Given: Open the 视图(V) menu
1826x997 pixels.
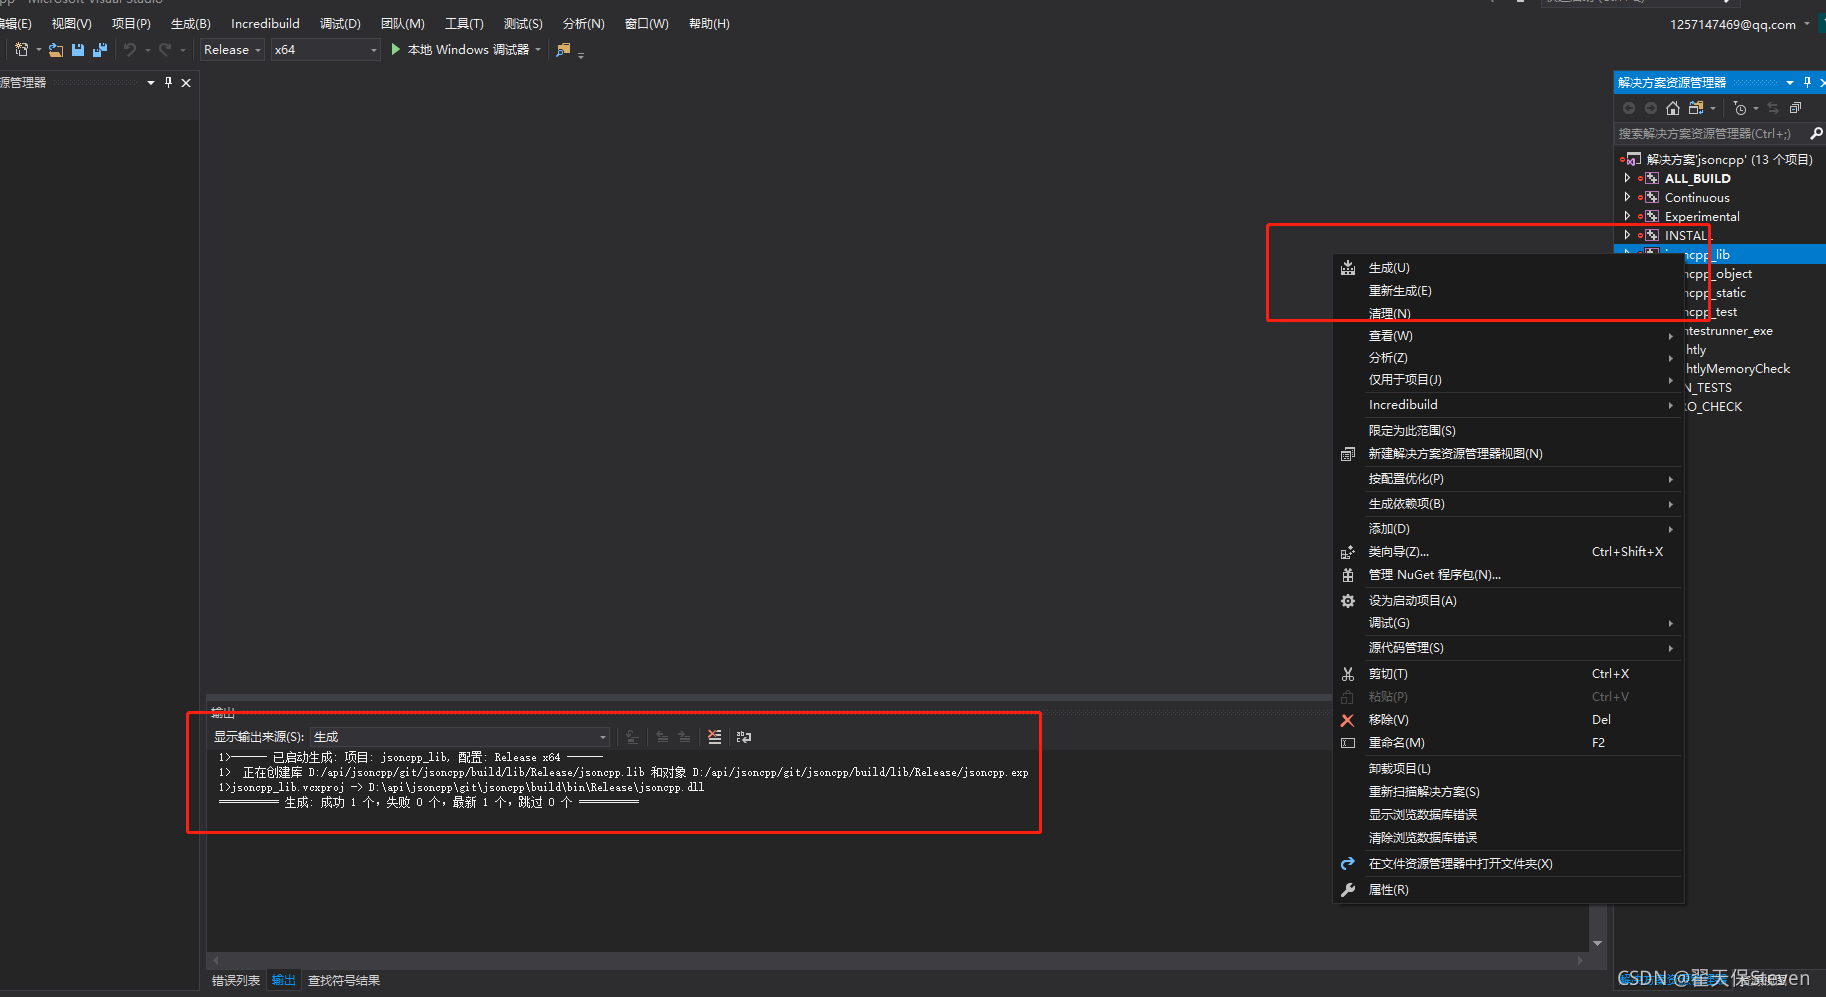Looking at the screenshot, I should point(71,24).
